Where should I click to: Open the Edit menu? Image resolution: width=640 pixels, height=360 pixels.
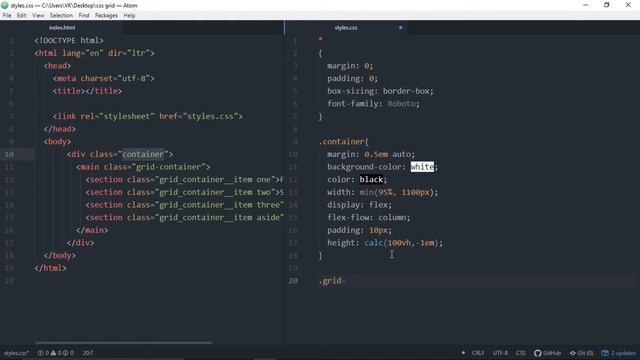[22, 16]
